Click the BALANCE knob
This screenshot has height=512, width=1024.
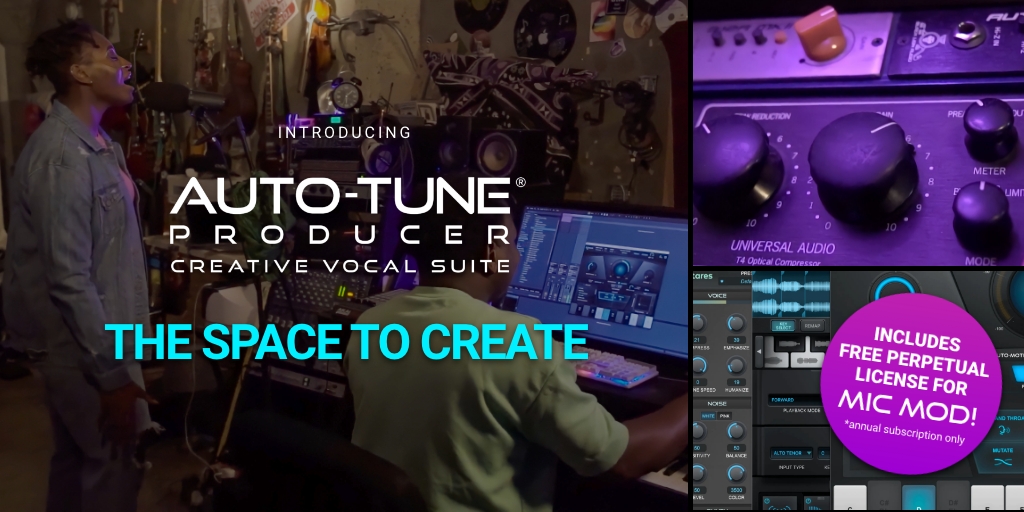pos(737,430)
